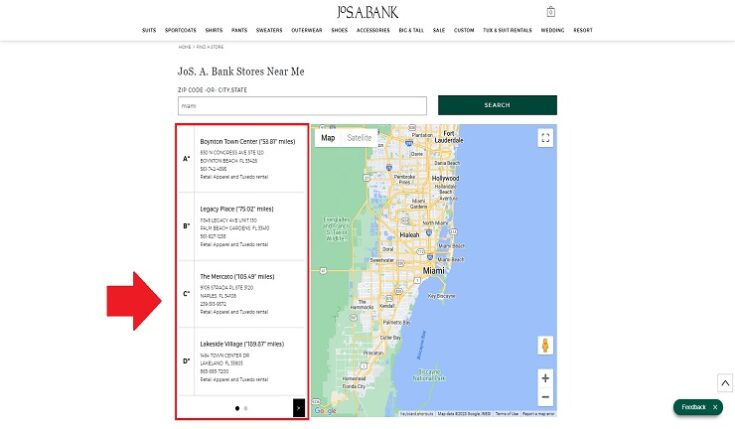The image size is (735, 429).
Task: Open the Sweaters menu
Action: coord(269,30)
